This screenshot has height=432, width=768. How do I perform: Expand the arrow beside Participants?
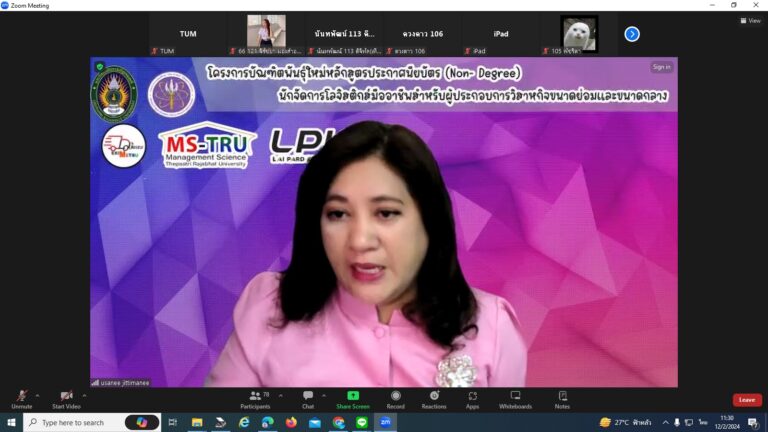281,395
